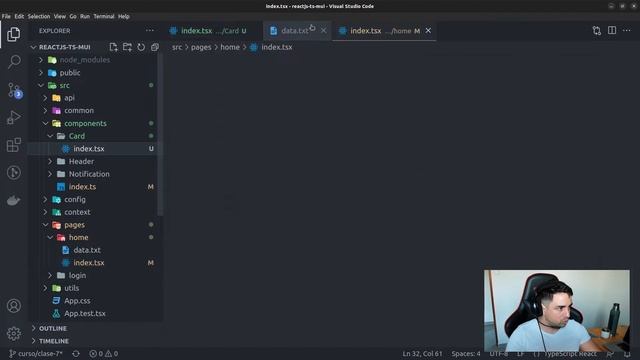Click the pages breadcrumb segment
Screen dimensions: 640x360
[x=201, y=47]
